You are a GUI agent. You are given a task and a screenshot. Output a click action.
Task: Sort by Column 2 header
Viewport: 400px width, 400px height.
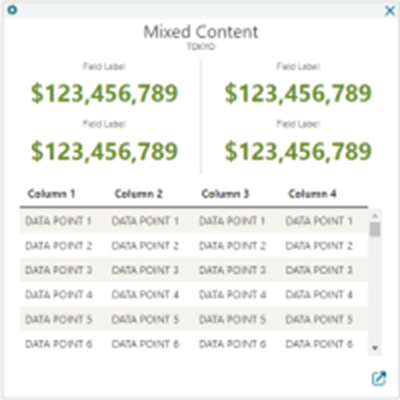(x=138, y=194)
